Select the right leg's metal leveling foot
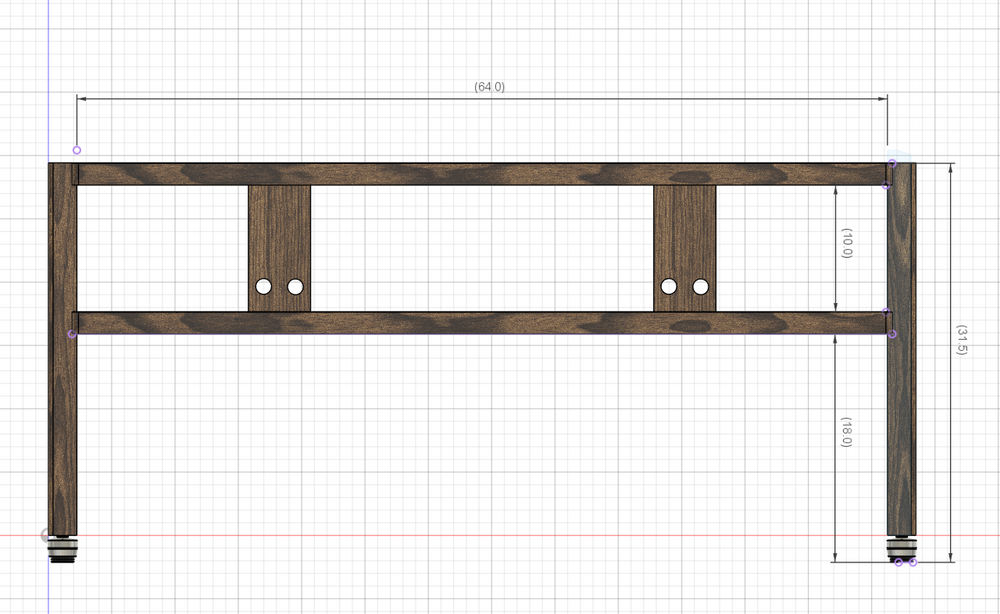This screenshot has width=1000, height=614. click(900, 549)
